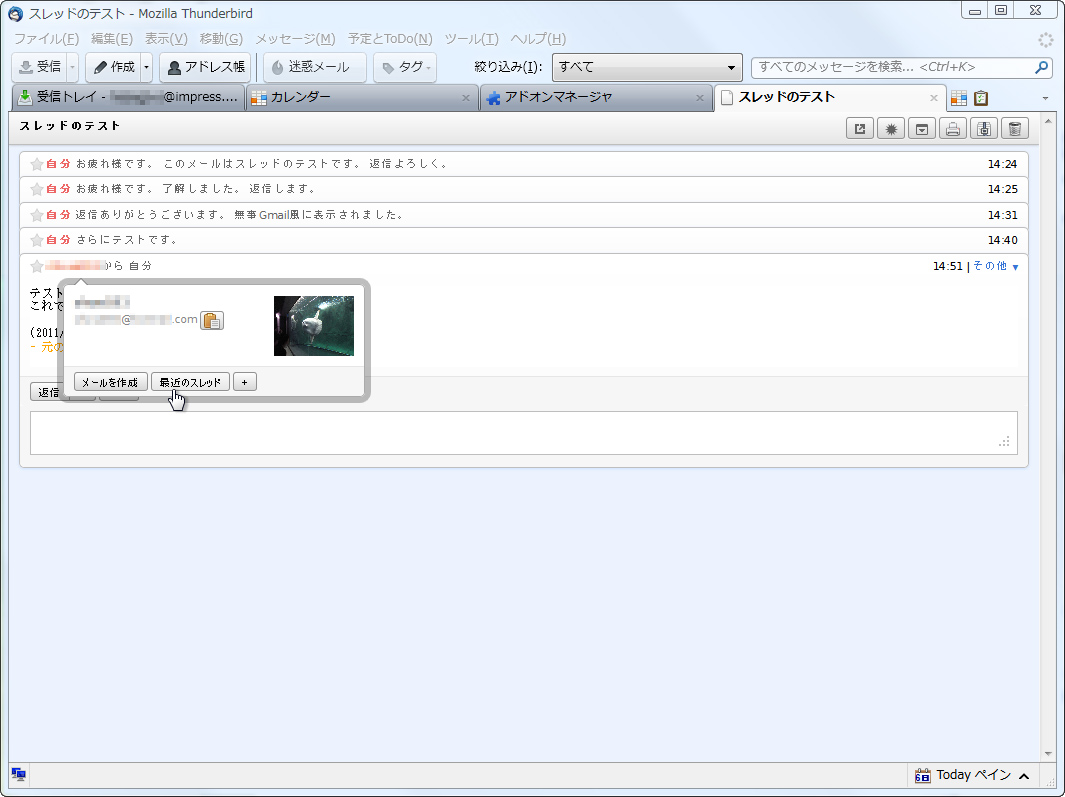This screenshot has height=797, width=1065.
Task: Star the 14:24 message
Action: (x=37, y=164)
